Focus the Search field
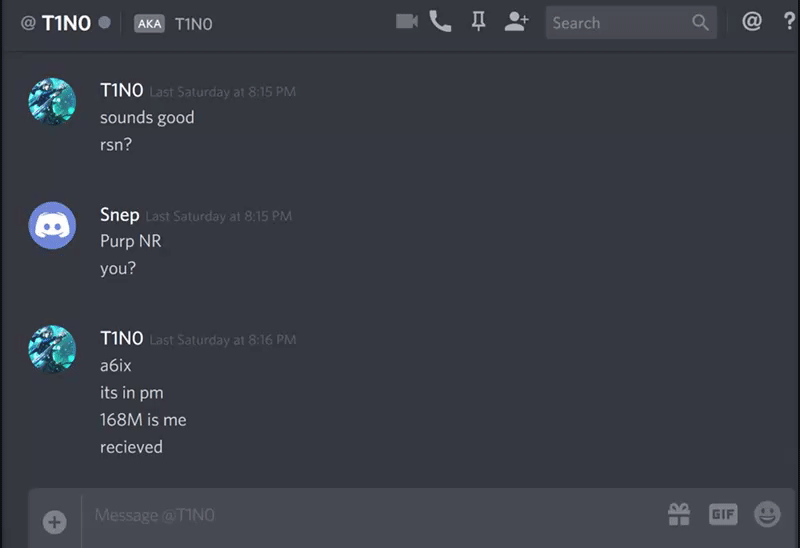The height and width of the screenshot is (548, 800). 631,22
